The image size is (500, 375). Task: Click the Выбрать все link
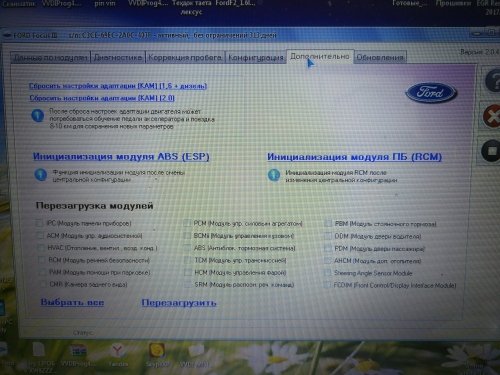point(72,302)
